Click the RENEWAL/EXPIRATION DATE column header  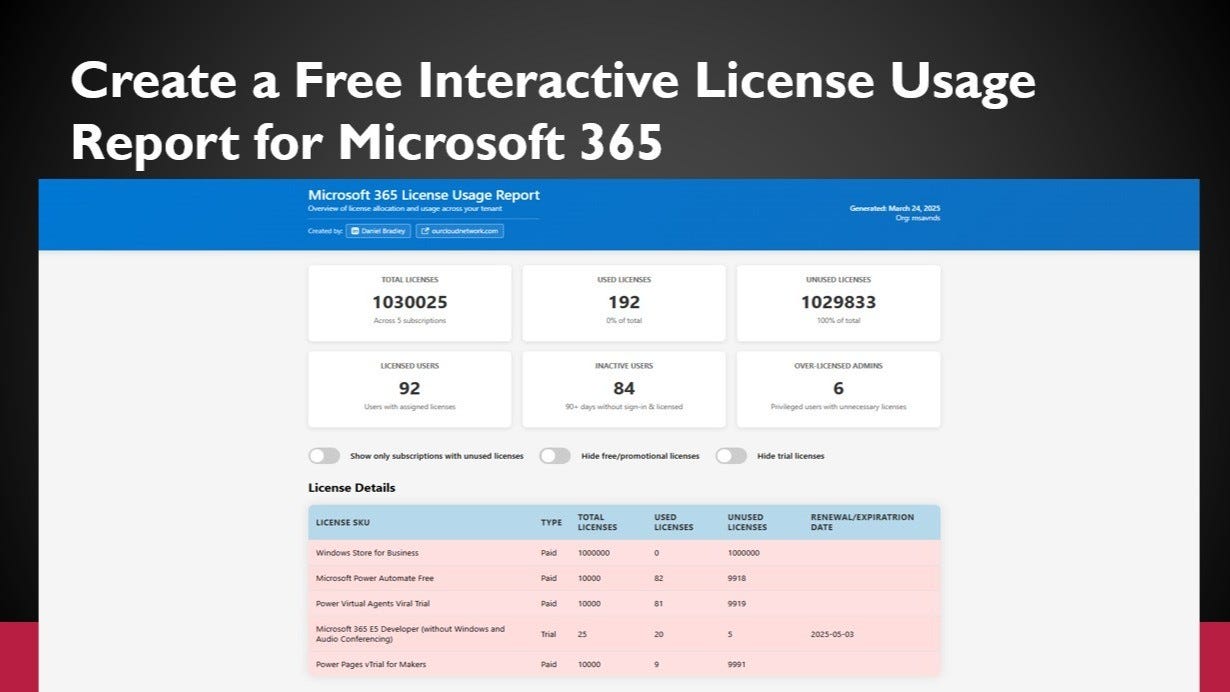(862, 522)
